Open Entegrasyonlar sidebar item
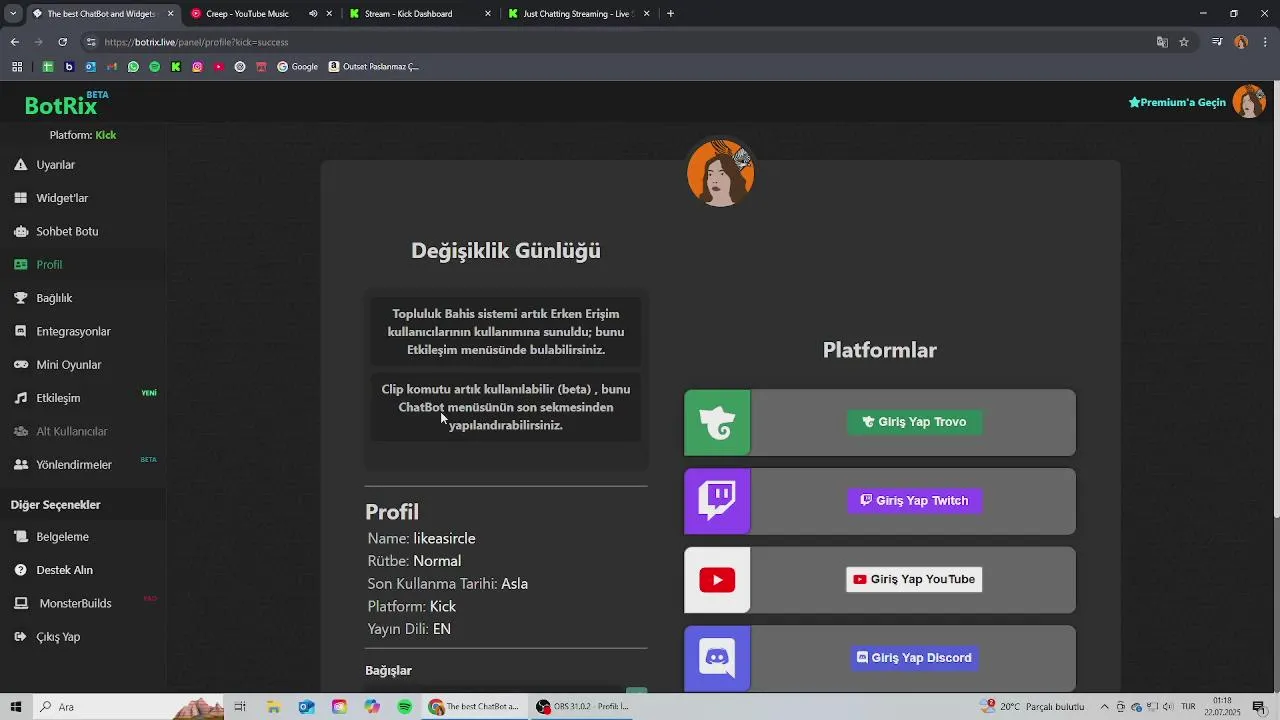1280x720 pixels. pyautogui.click(x=73, y=331)
